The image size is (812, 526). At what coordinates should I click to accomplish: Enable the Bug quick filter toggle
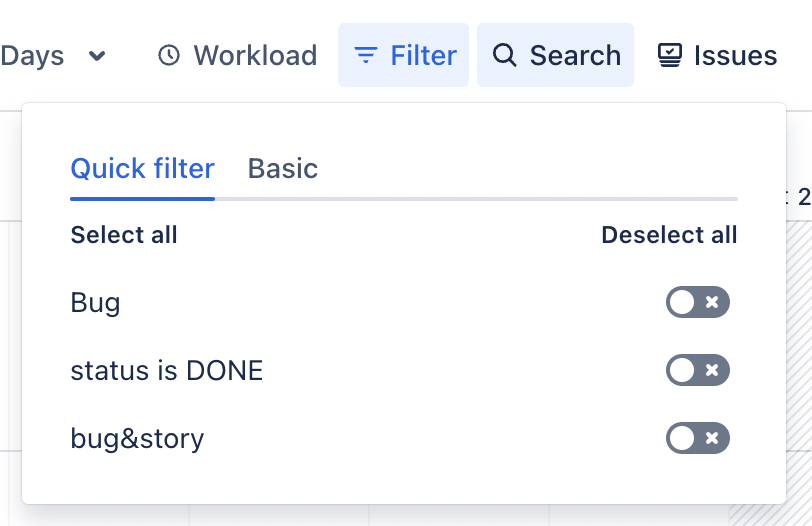(698, 302)
